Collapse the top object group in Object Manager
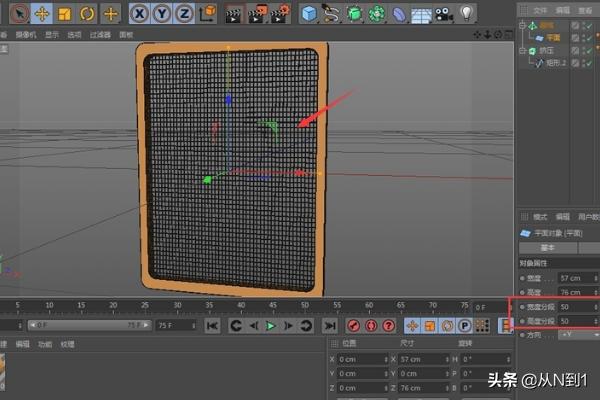The image size is (600, 400). 522,24
